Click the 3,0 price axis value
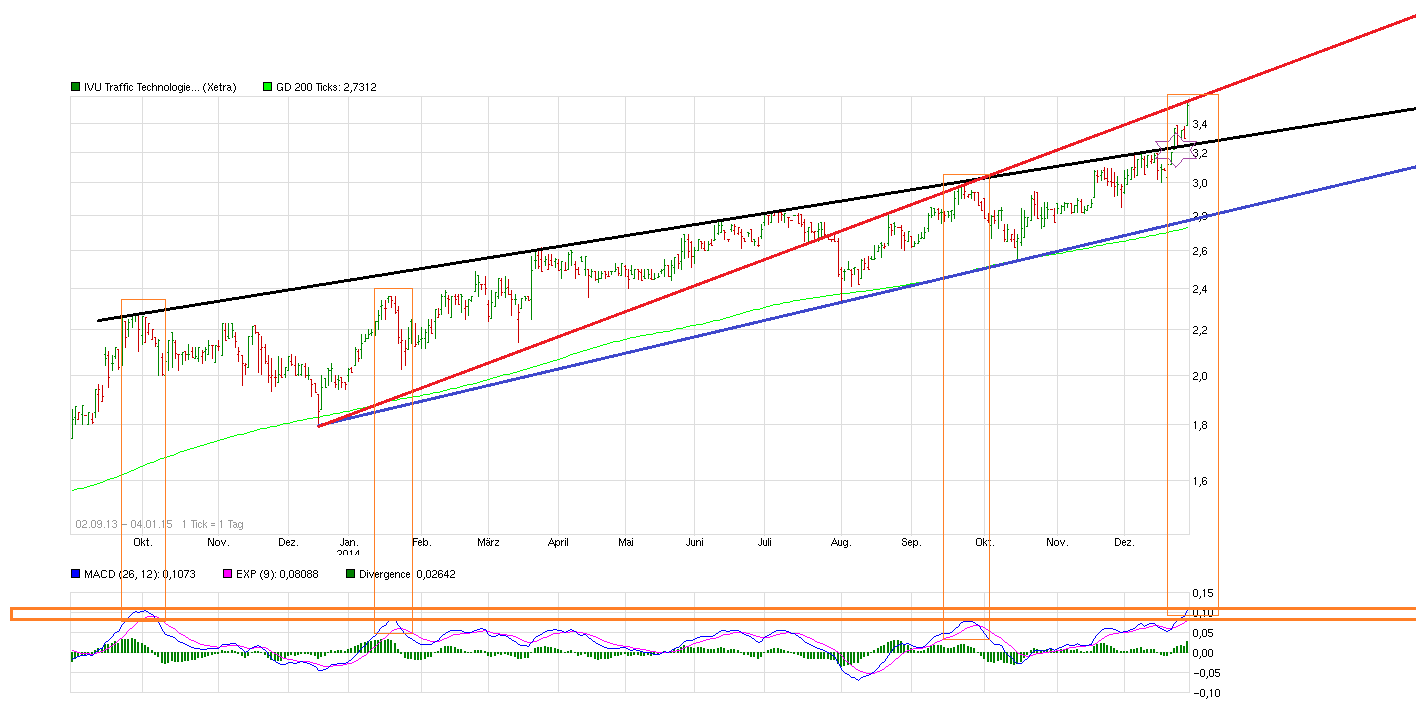Image resolution: width=1416 pixels, height=727 pixels. [1199, 183]
